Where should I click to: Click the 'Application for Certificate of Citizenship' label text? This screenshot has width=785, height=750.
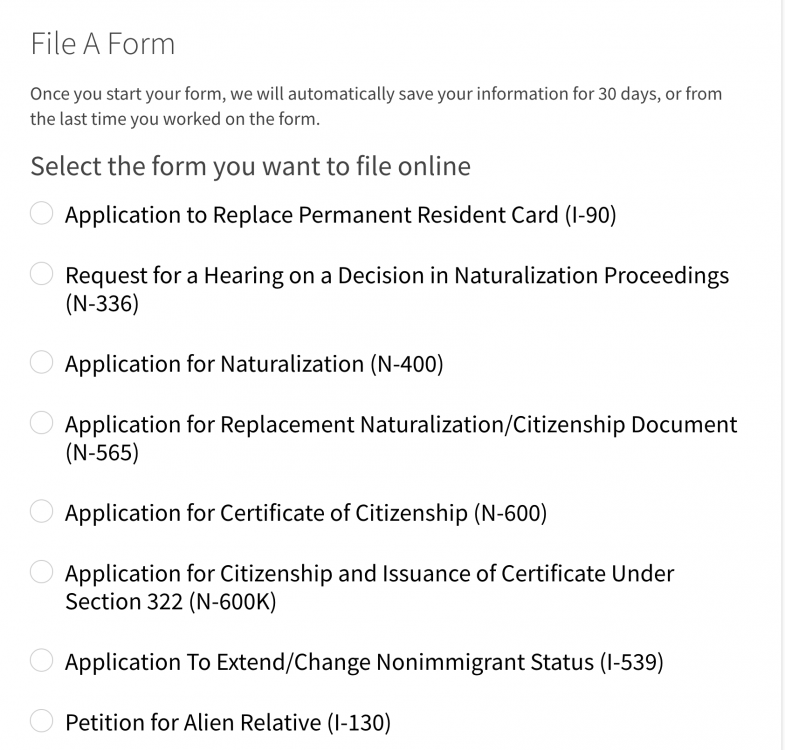point(266,513)
